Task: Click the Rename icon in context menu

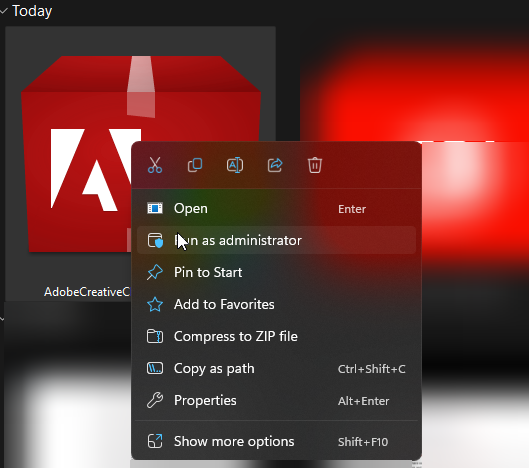Action: (235, 165)
